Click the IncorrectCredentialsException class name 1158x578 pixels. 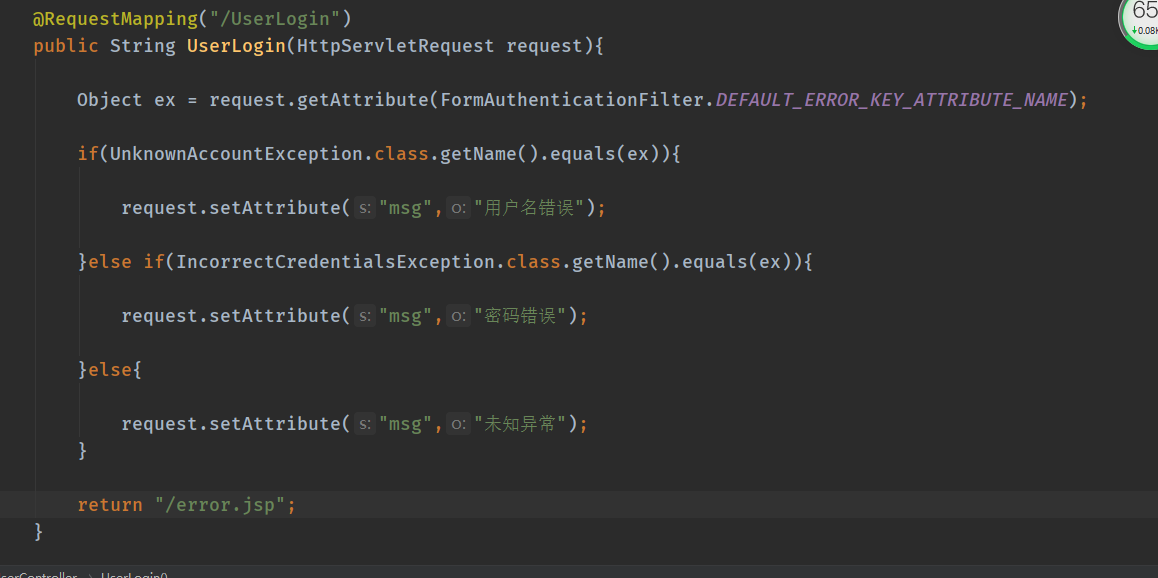(335, 262)
